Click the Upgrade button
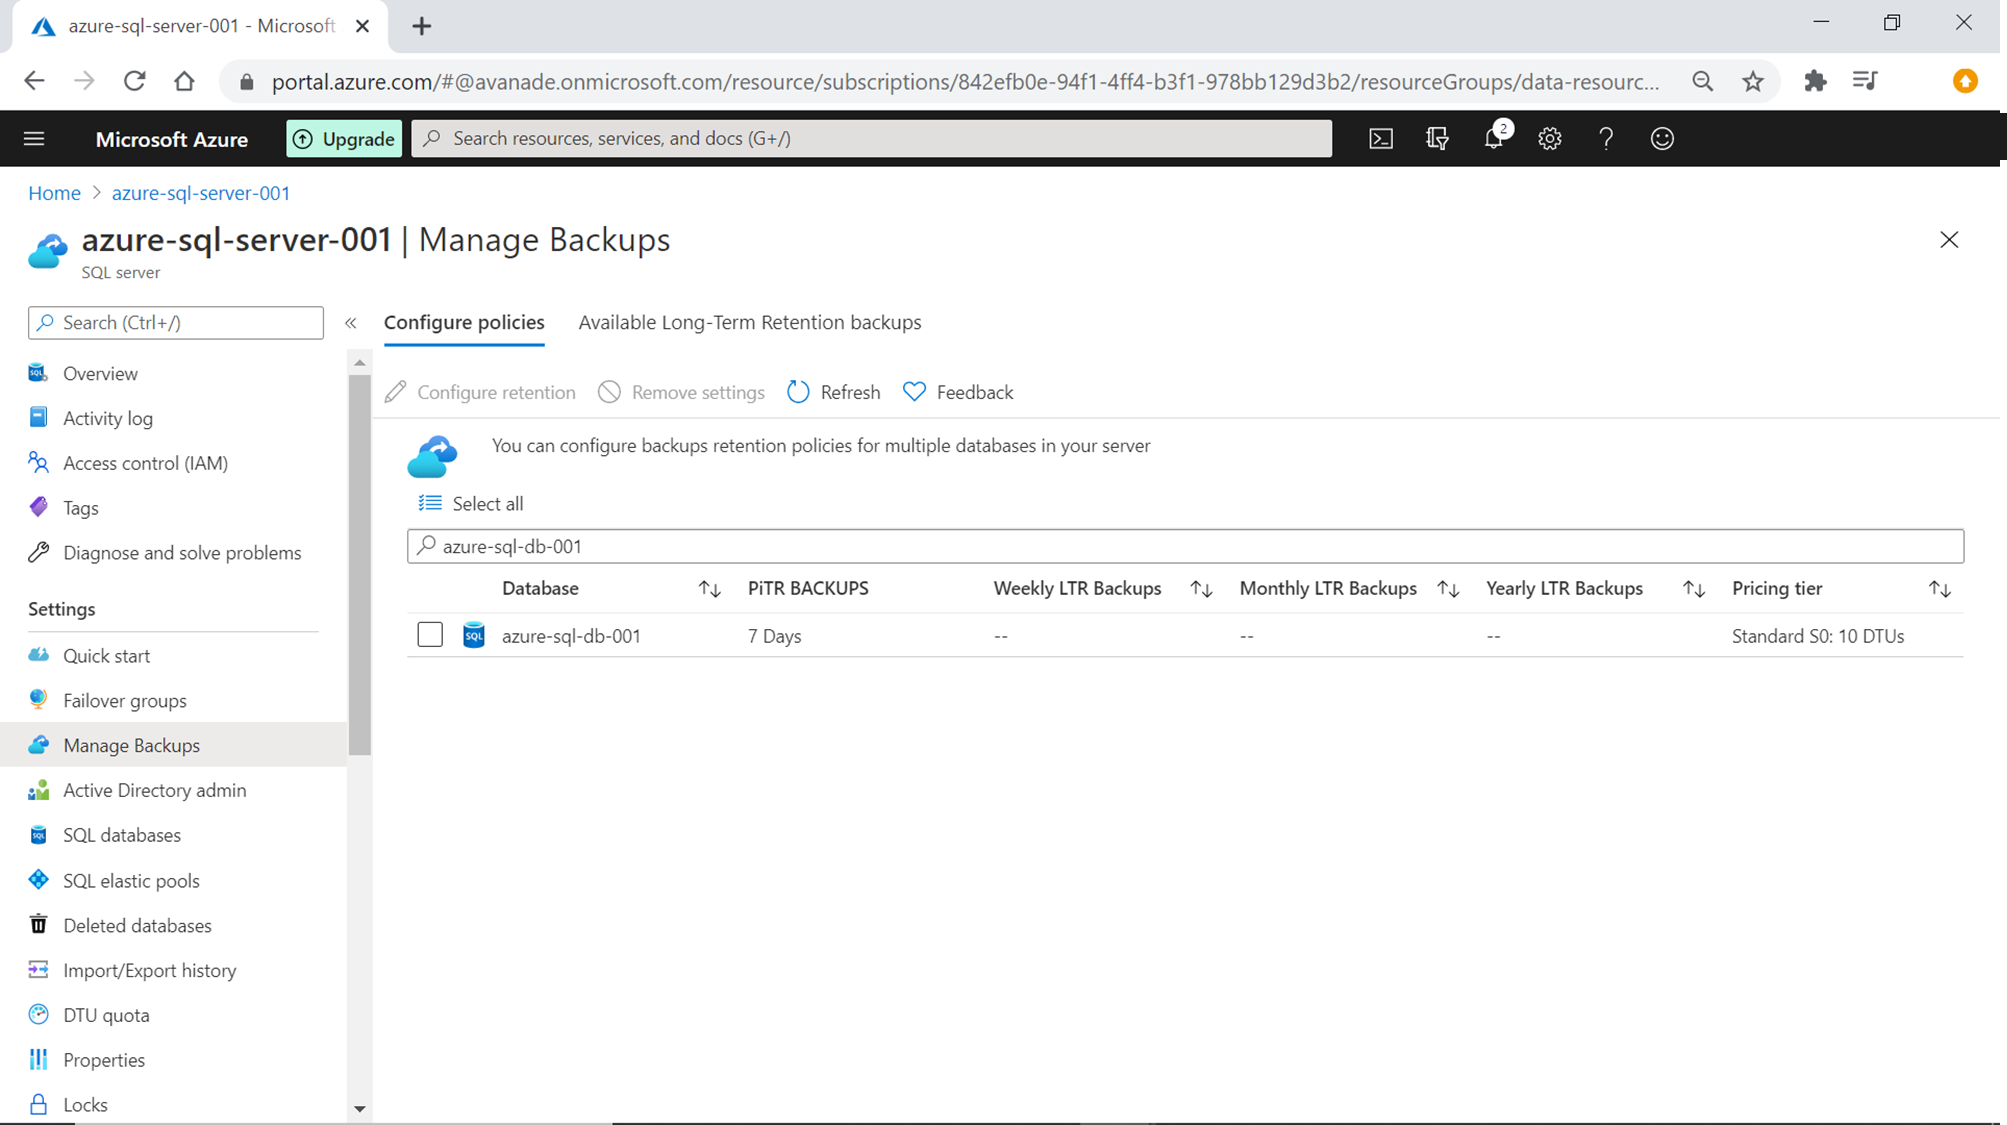This screenshot has height=1125, width=2007. pyautogui.click(x=344, y=139)
